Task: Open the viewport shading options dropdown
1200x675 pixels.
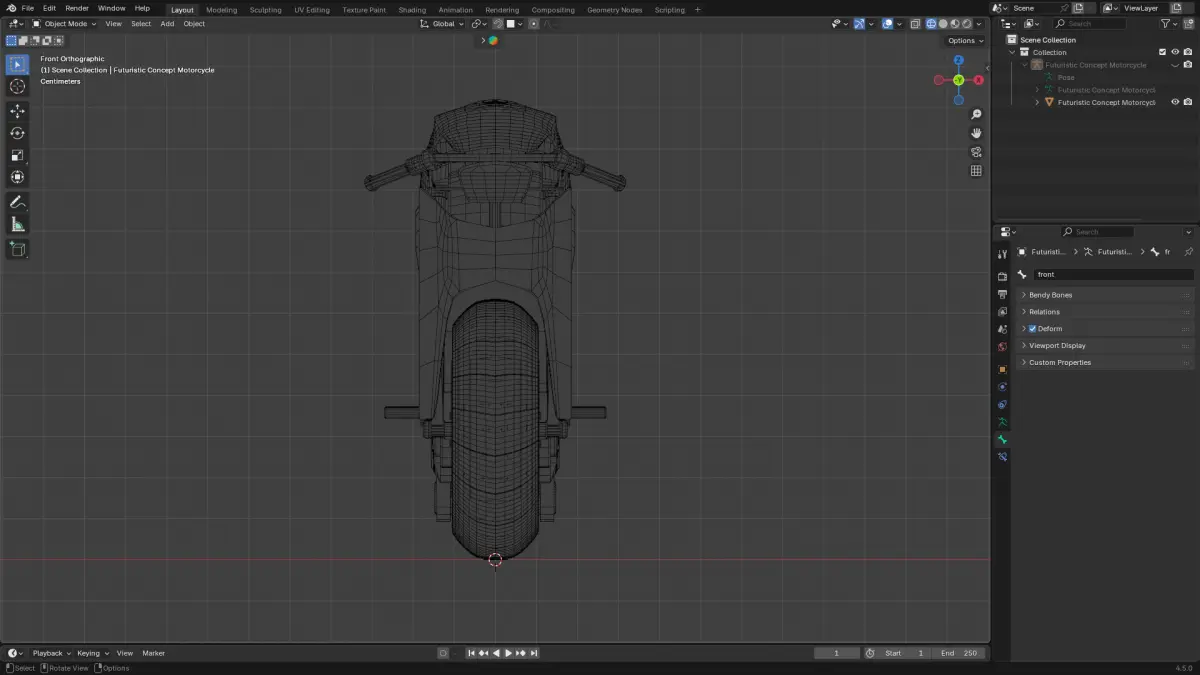Action: tap(980, 24)
